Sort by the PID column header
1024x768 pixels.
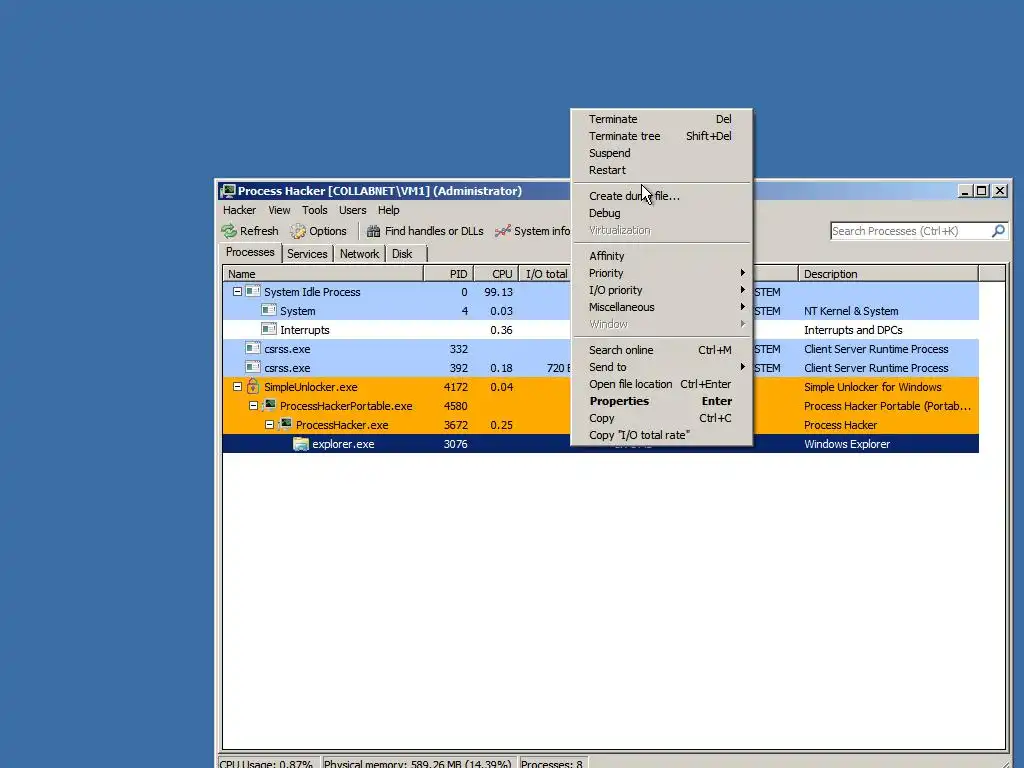point(449,274)
